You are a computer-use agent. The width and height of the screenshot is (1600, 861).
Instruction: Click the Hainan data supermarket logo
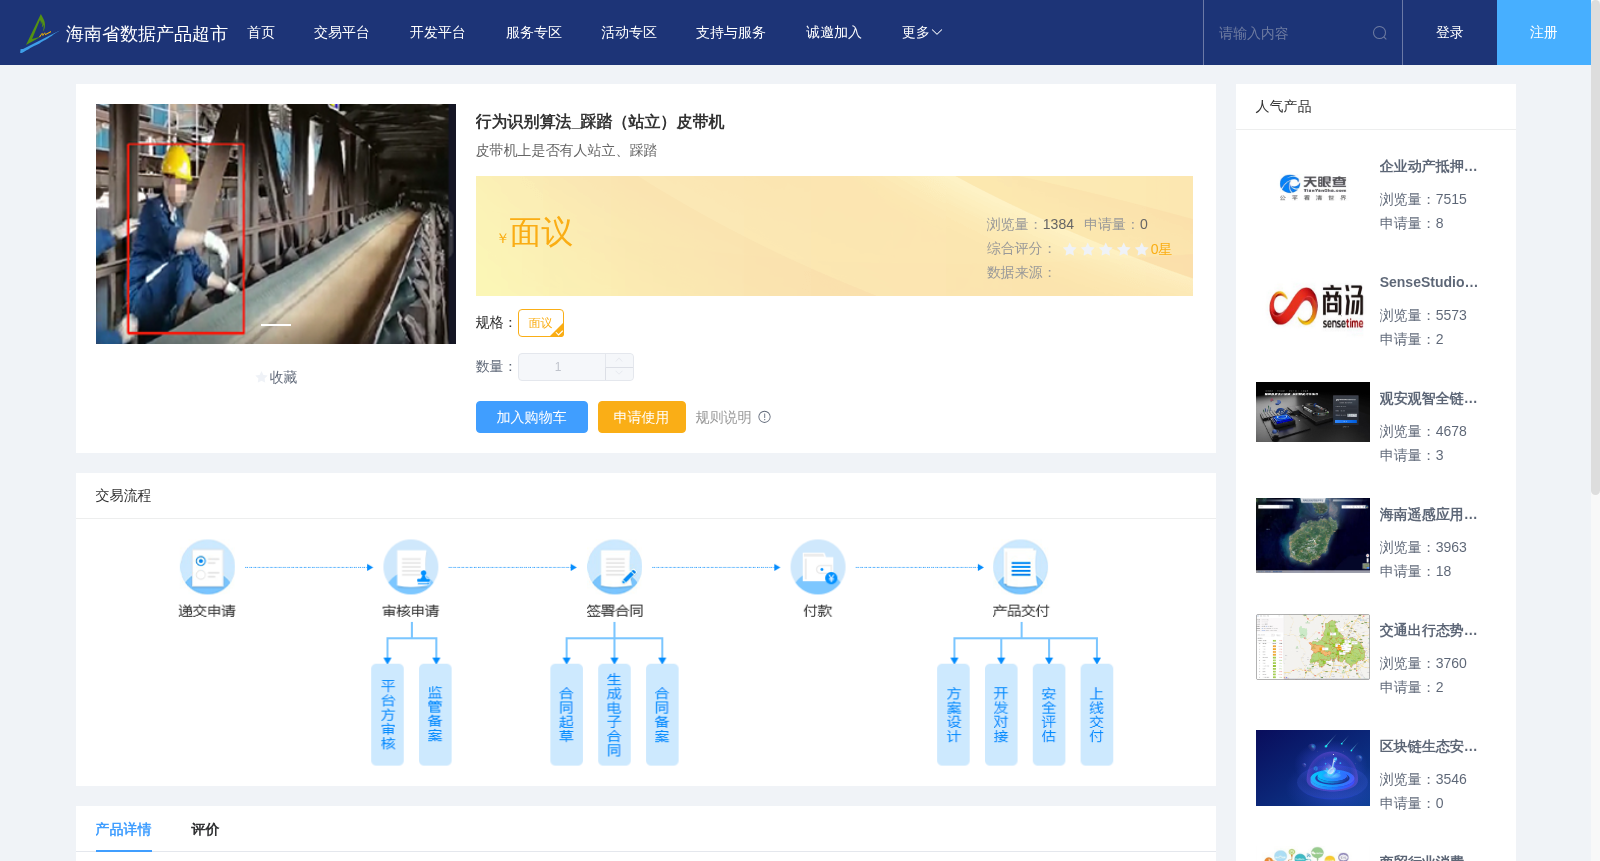[37, 33]
